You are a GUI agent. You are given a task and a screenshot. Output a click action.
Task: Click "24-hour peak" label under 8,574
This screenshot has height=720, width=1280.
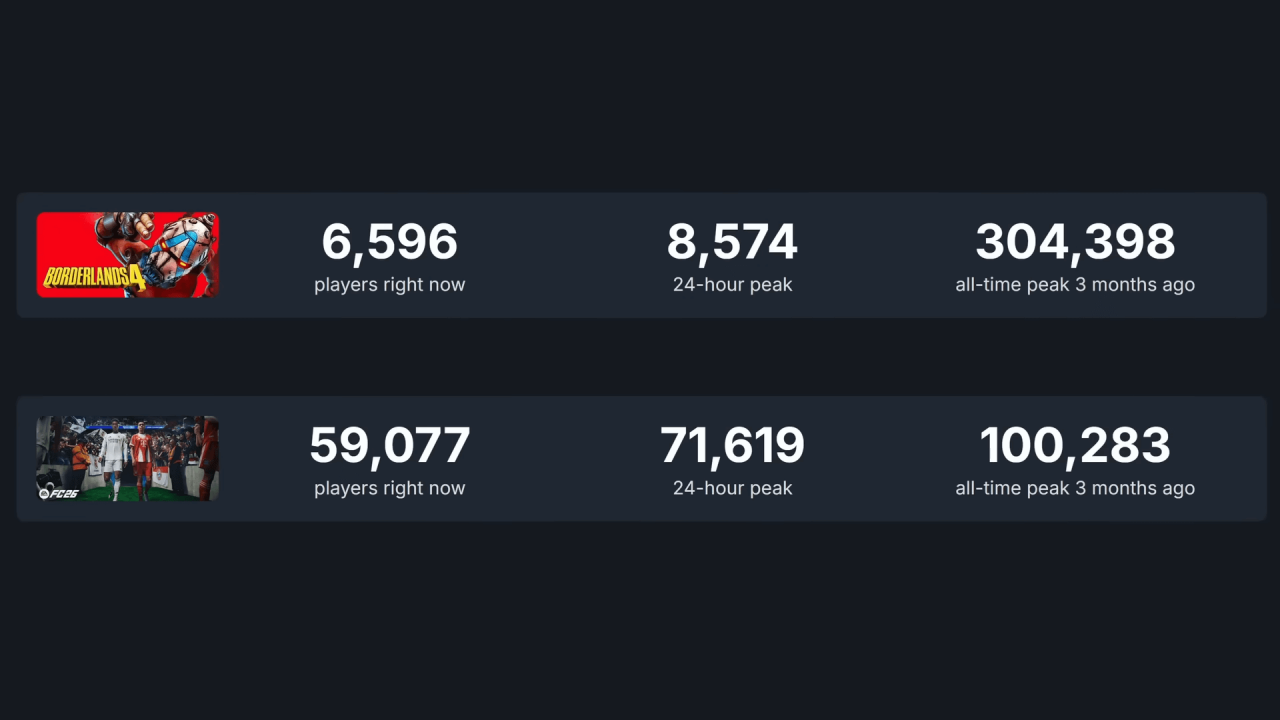click(x=732, y=285)
